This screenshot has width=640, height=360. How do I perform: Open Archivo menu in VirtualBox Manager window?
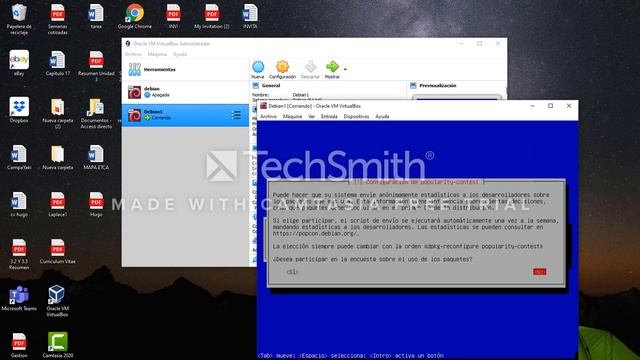click(x=133, y=54)
